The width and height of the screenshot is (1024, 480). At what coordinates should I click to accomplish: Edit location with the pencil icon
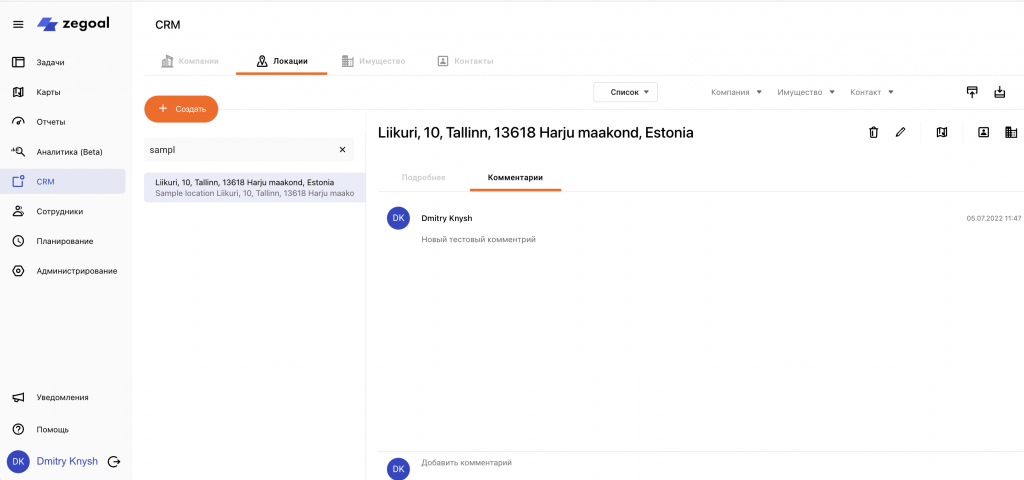tap(900, 132)
